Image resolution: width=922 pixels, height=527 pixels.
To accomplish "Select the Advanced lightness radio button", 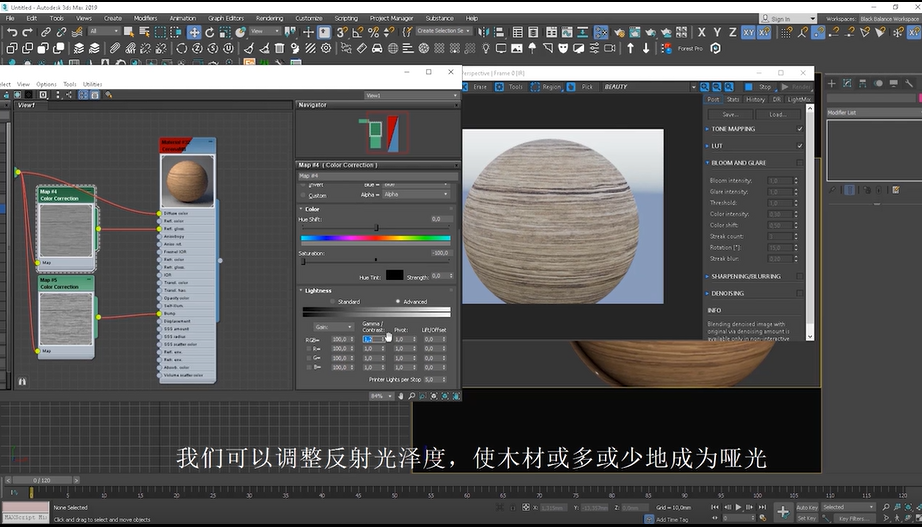I will pos(398,301).
